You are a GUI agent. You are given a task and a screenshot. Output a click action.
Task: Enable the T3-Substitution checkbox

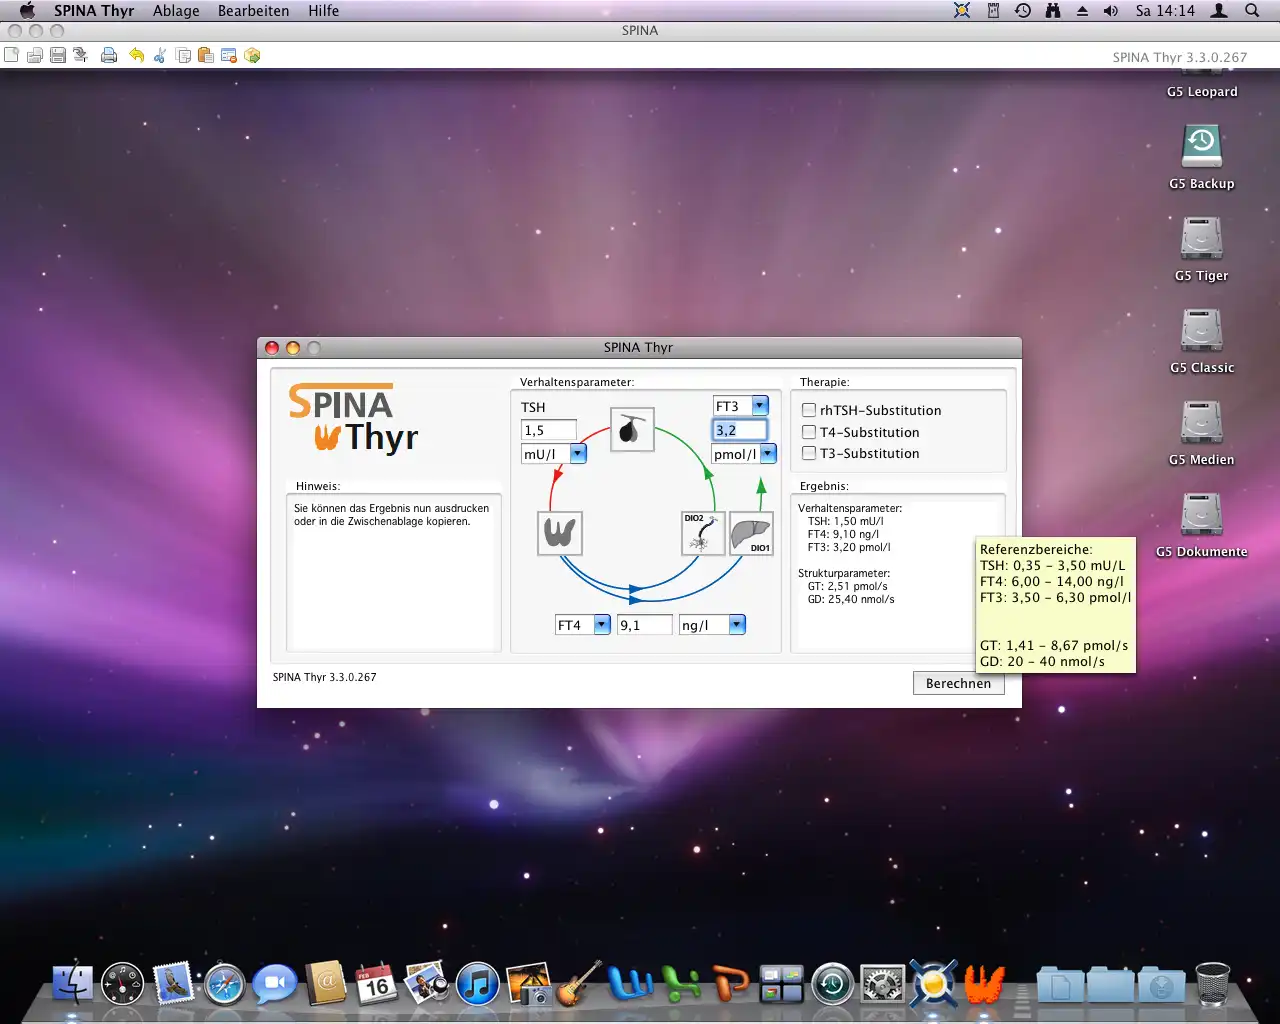pyautogui.click(x=809, y=453)
